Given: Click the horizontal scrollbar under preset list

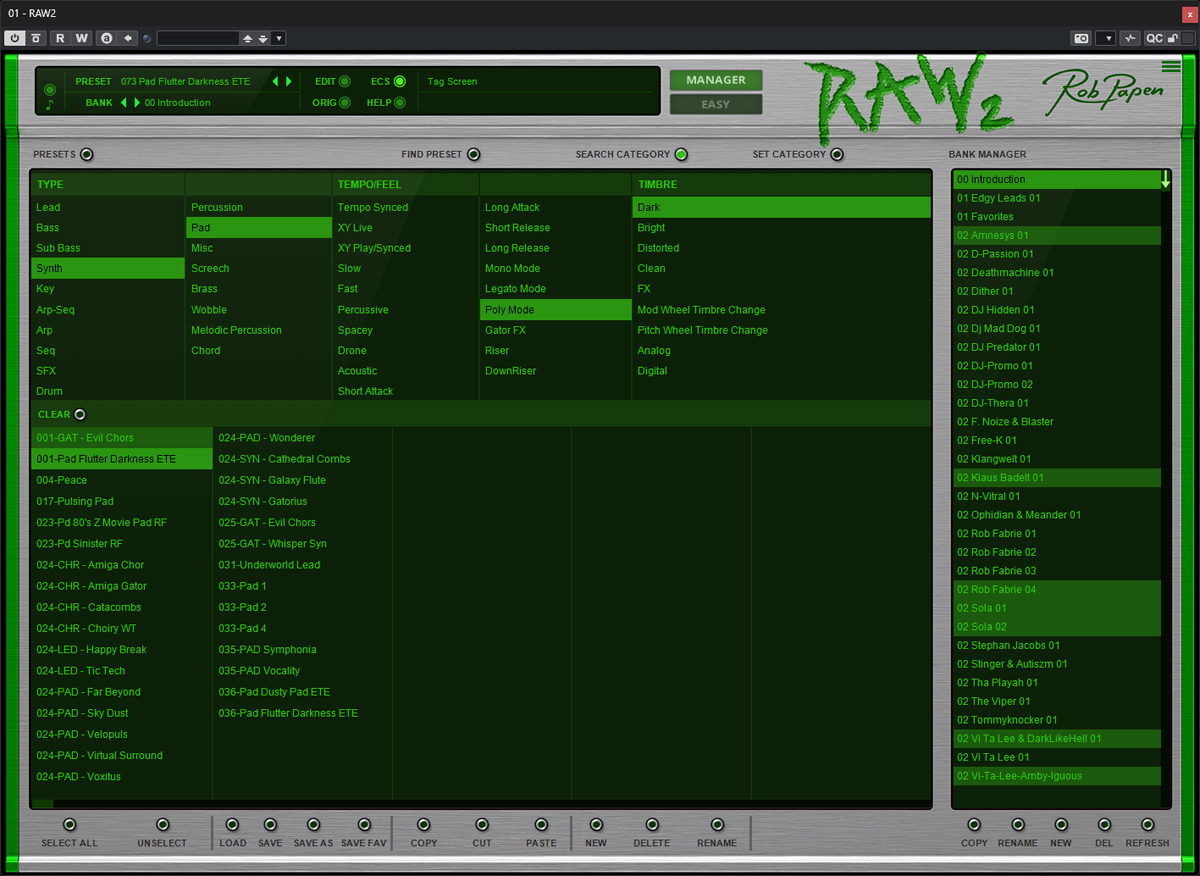Looking at the screenshot, I should point(480,803).
